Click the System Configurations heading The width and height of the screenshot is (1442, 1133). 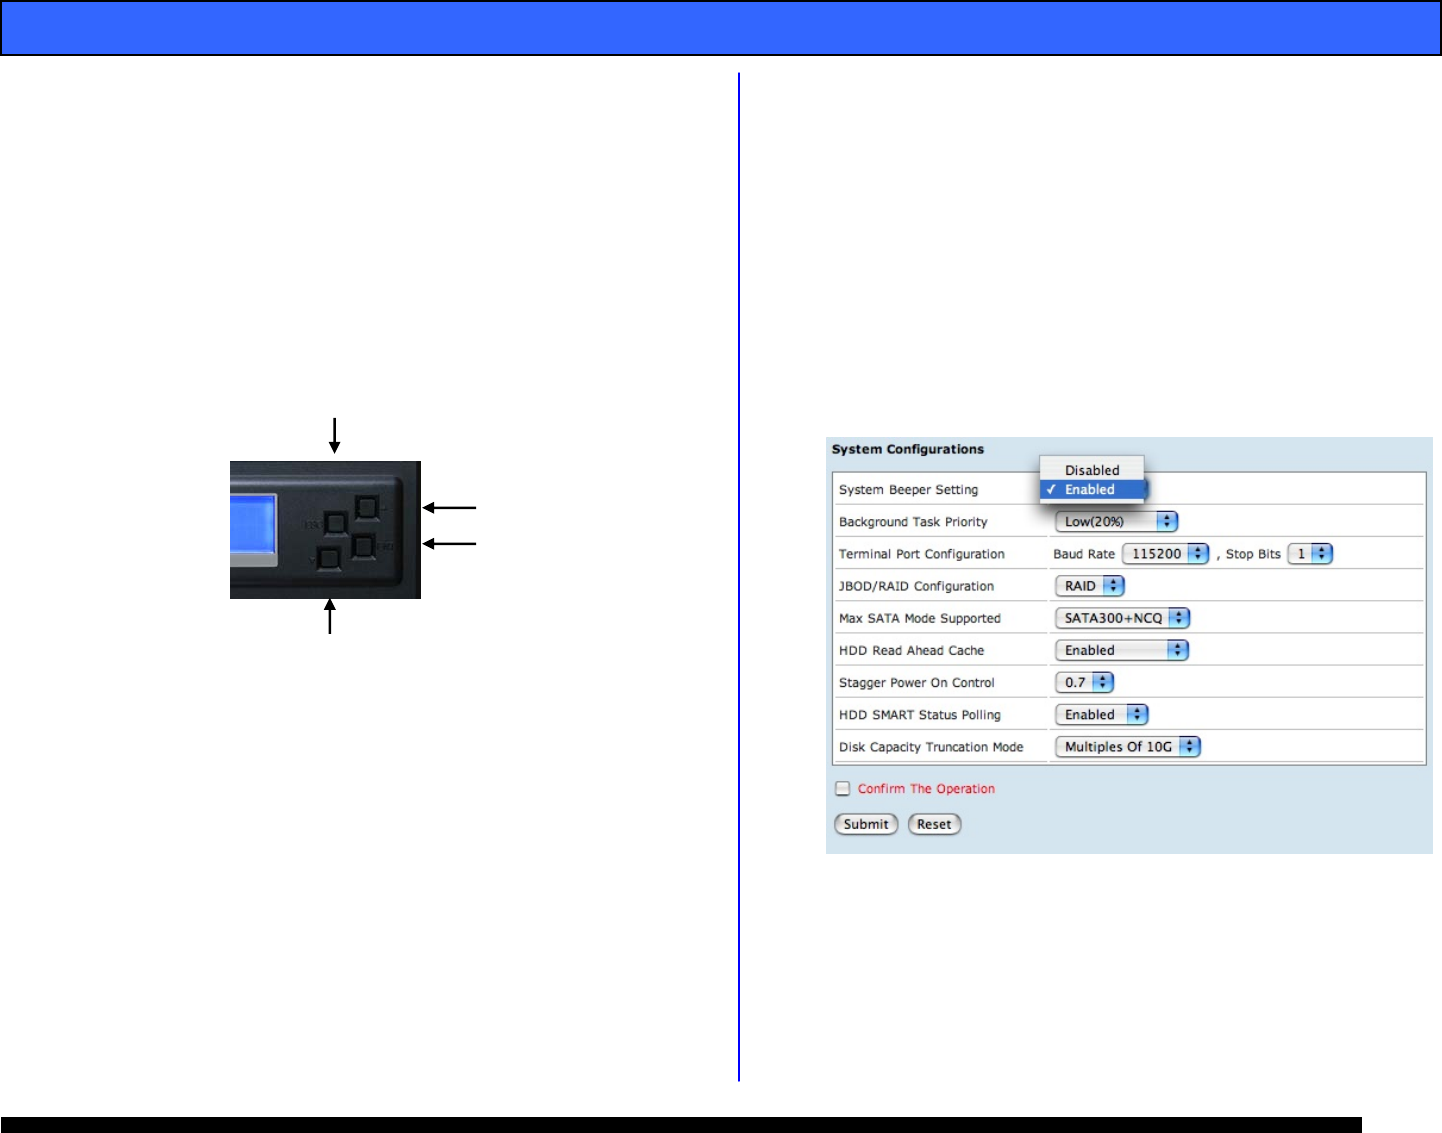pos(908,449)
